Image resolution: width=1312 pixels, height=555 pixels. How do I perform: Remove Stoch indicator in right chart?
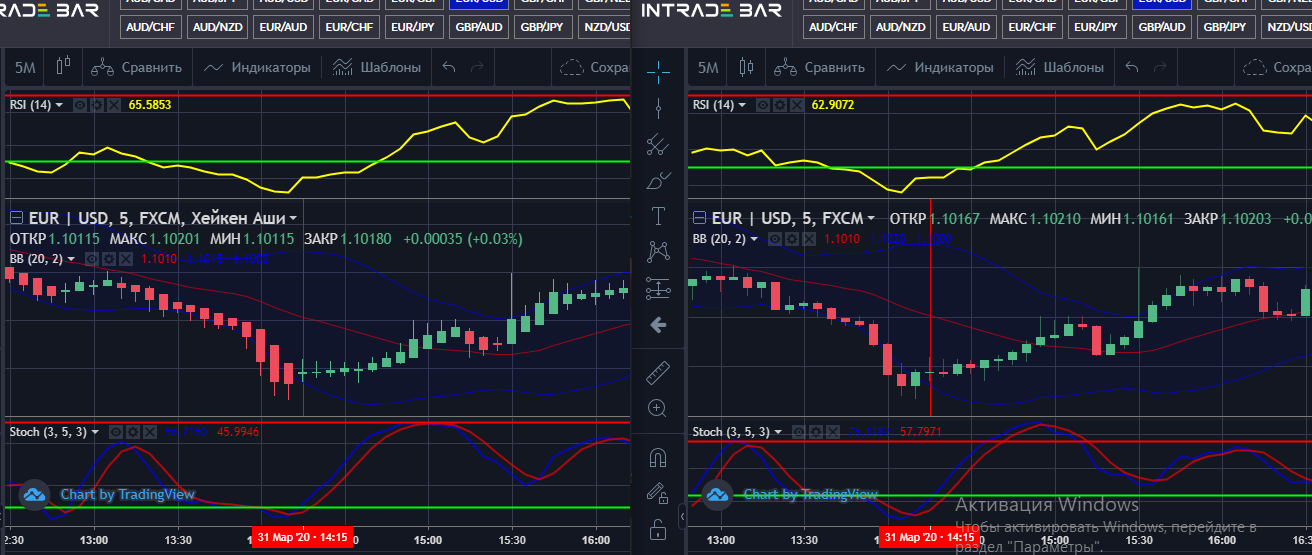click(832, 432)
